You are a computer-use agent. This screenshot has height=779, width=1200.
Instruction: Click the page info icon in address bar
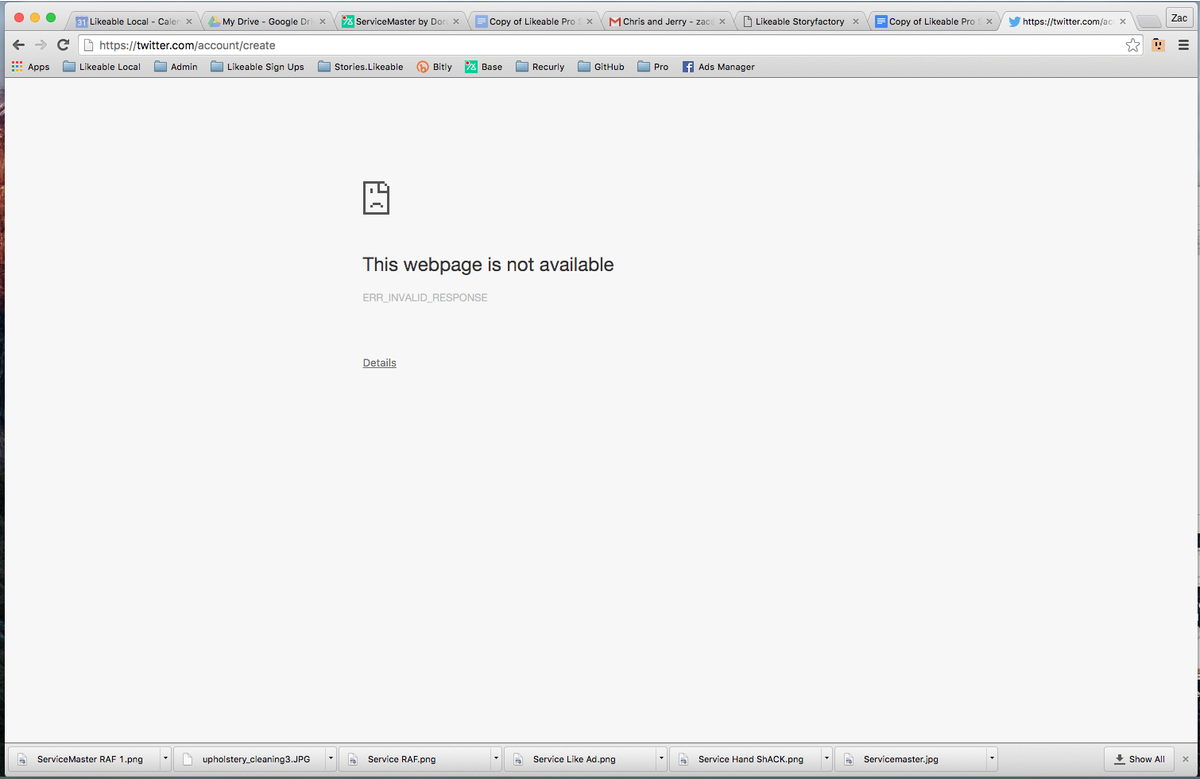[88, 45]
